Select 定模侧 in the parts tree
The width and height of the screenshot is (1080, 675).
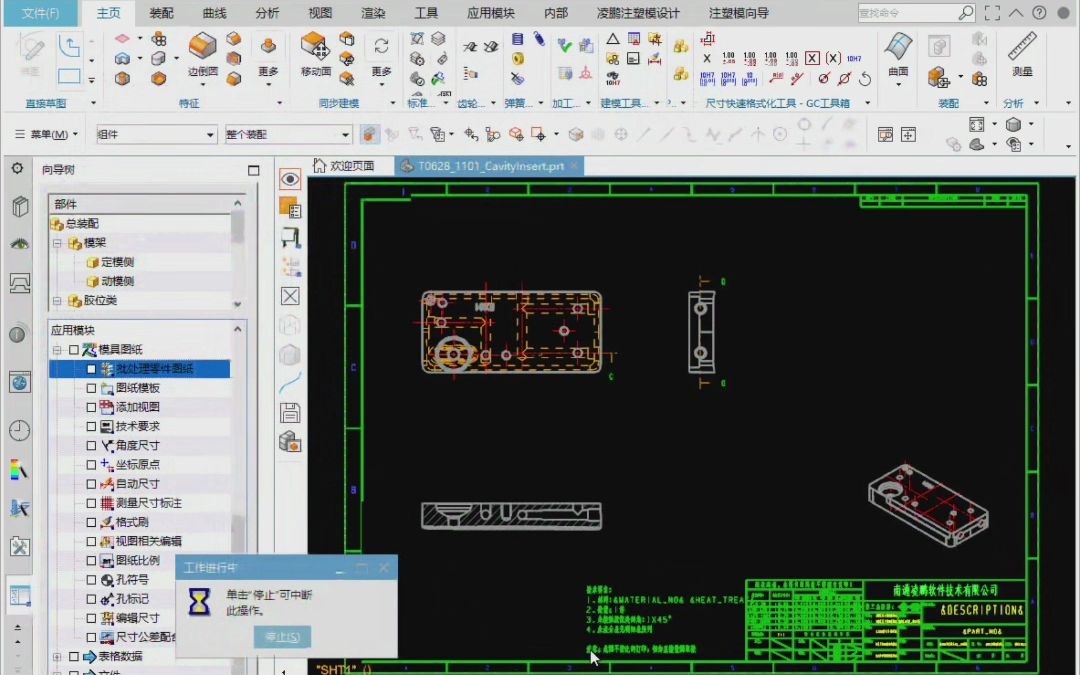point(117,262)
